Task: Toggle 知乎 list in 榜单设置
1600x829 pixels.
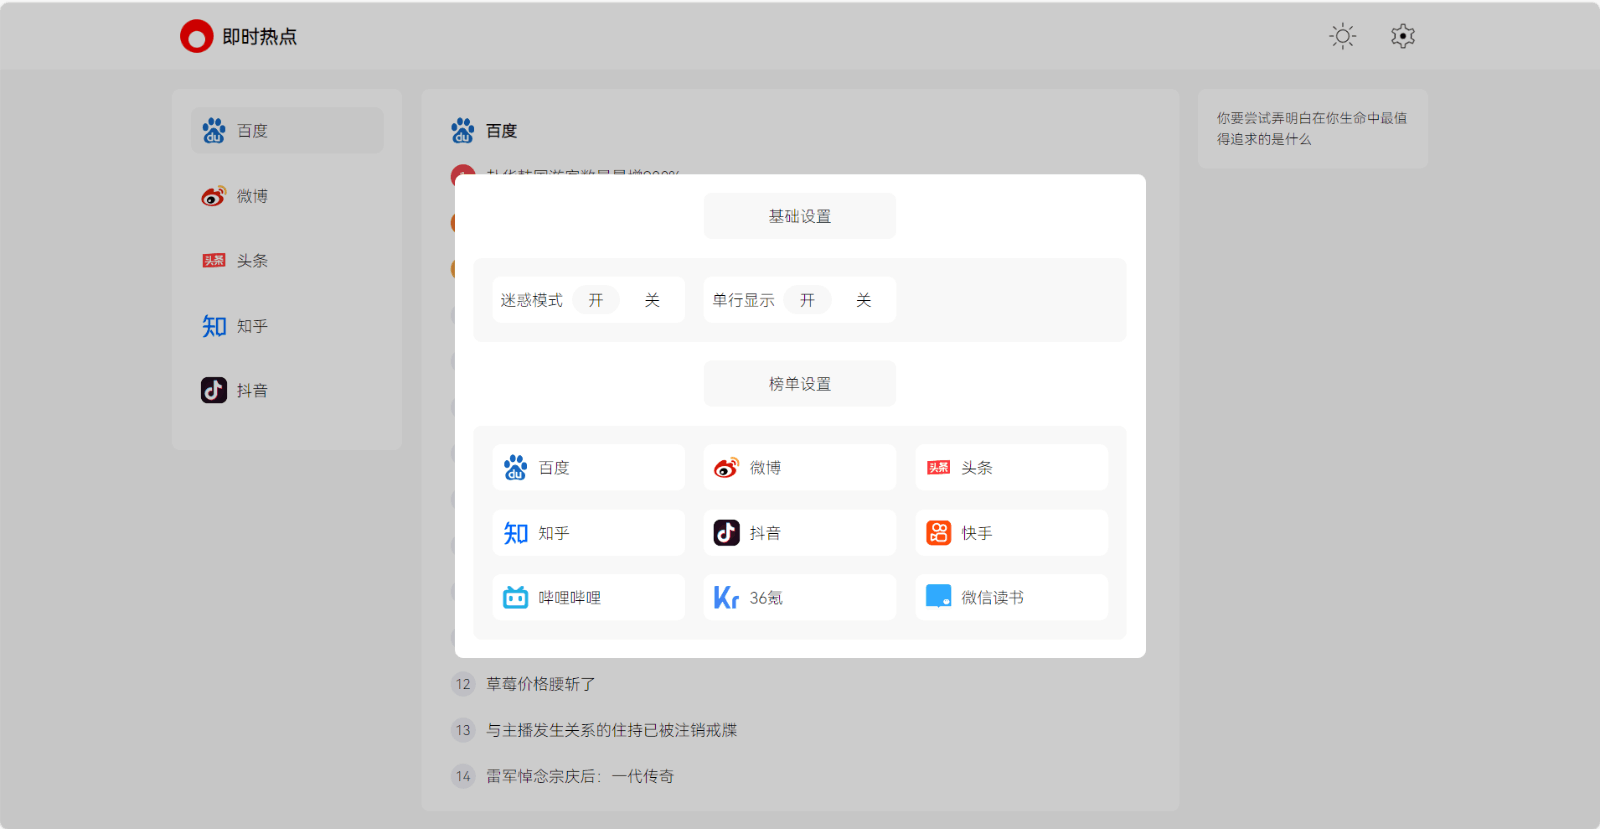Action: pos(588,533)
